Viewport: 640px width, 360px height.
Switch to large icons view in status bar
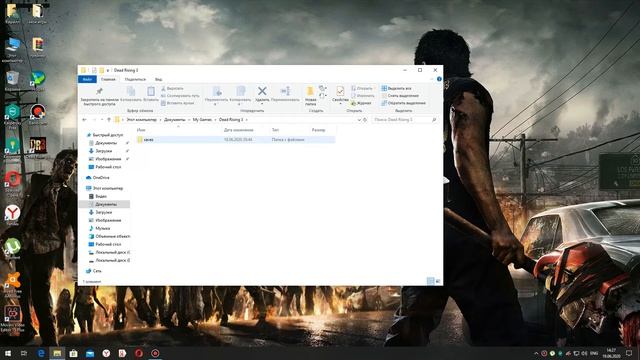click(438, 281)
